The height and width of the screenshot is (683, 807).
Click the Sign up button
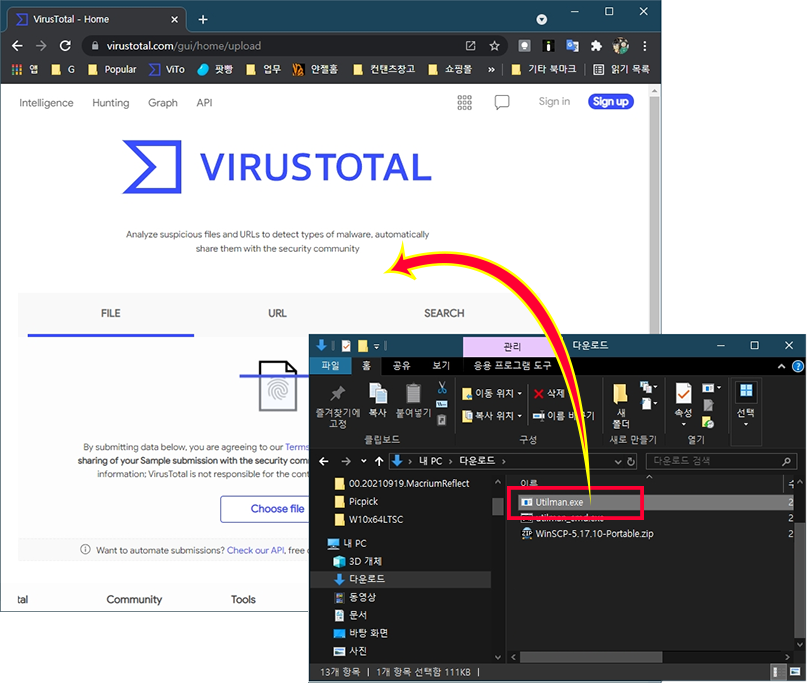[x=610, y=102]
